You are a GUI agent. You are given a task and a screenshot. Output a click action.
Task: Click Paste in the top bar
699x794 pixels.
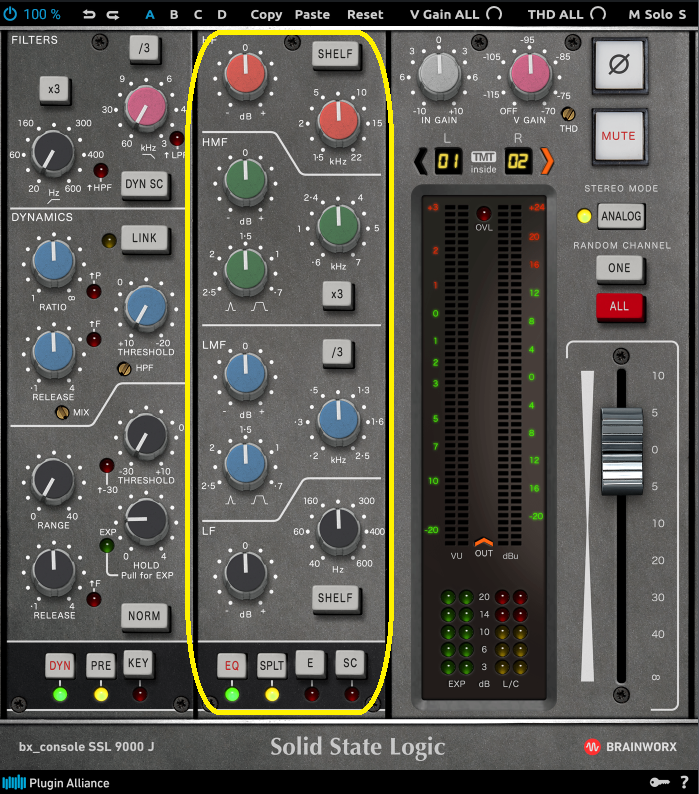(x=312, y=14)
